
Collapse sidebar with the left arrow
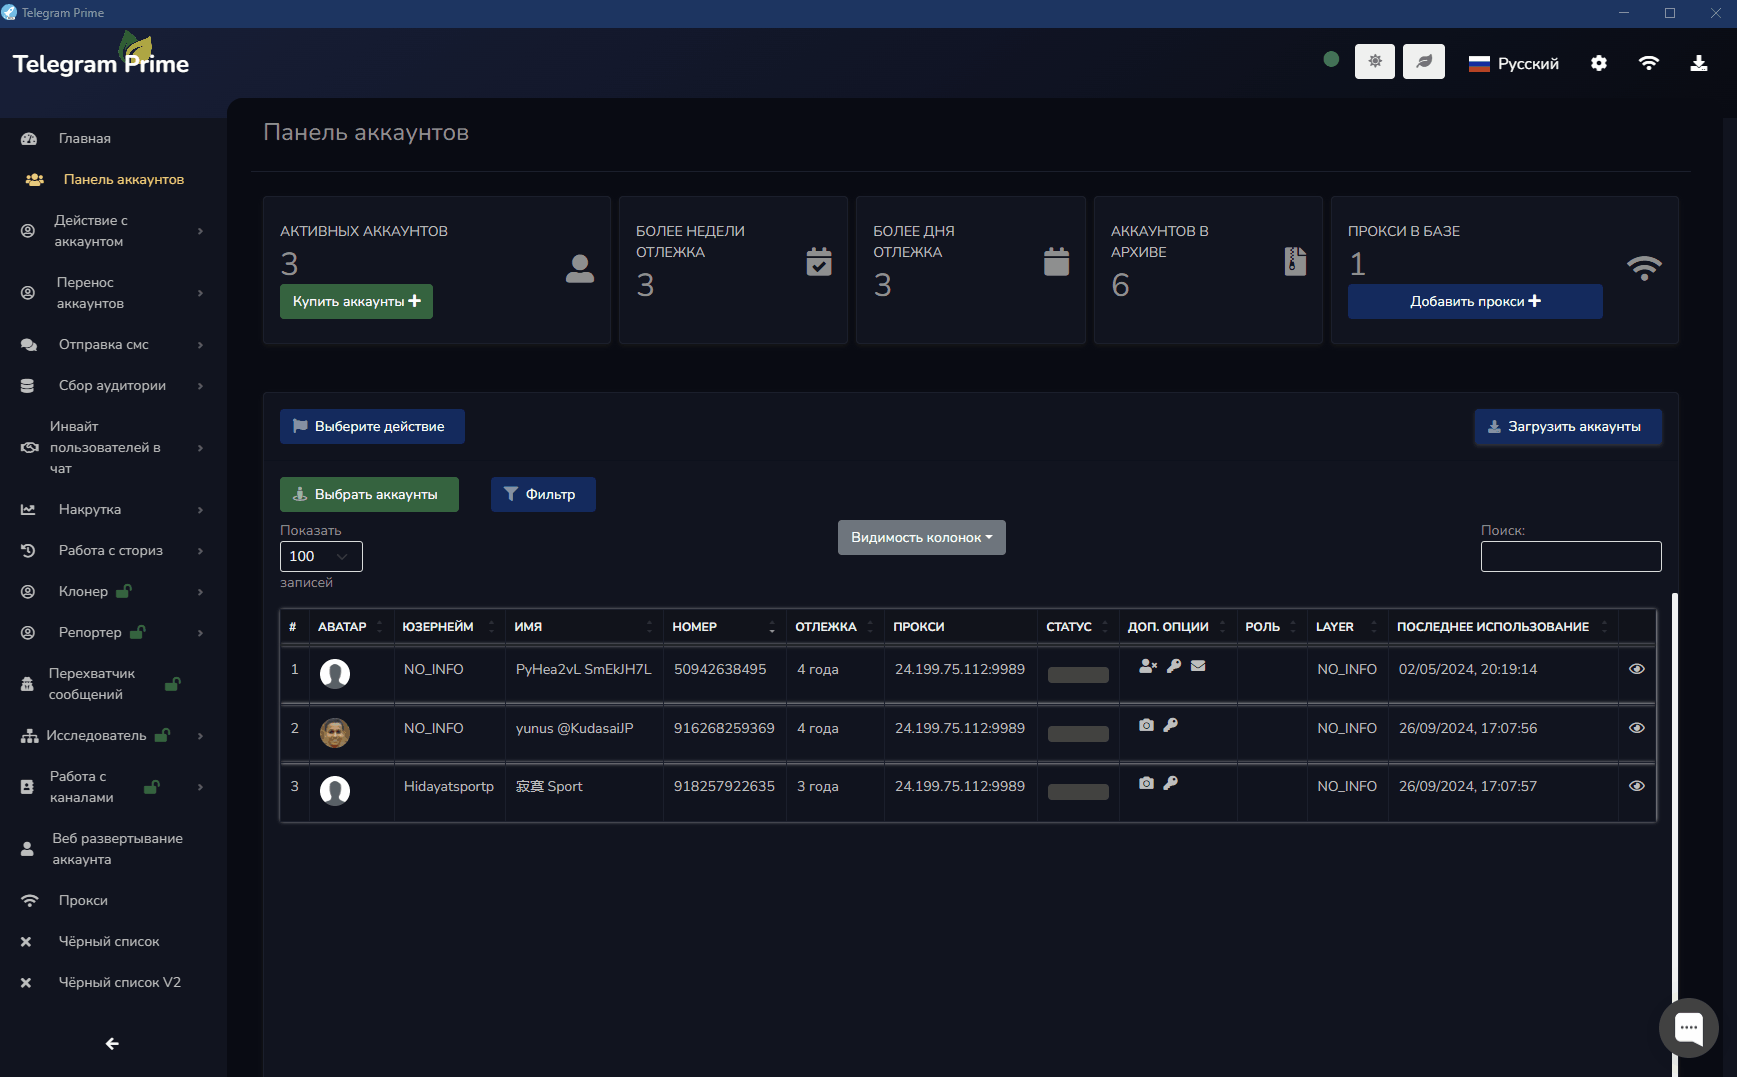coord(112,1043)
